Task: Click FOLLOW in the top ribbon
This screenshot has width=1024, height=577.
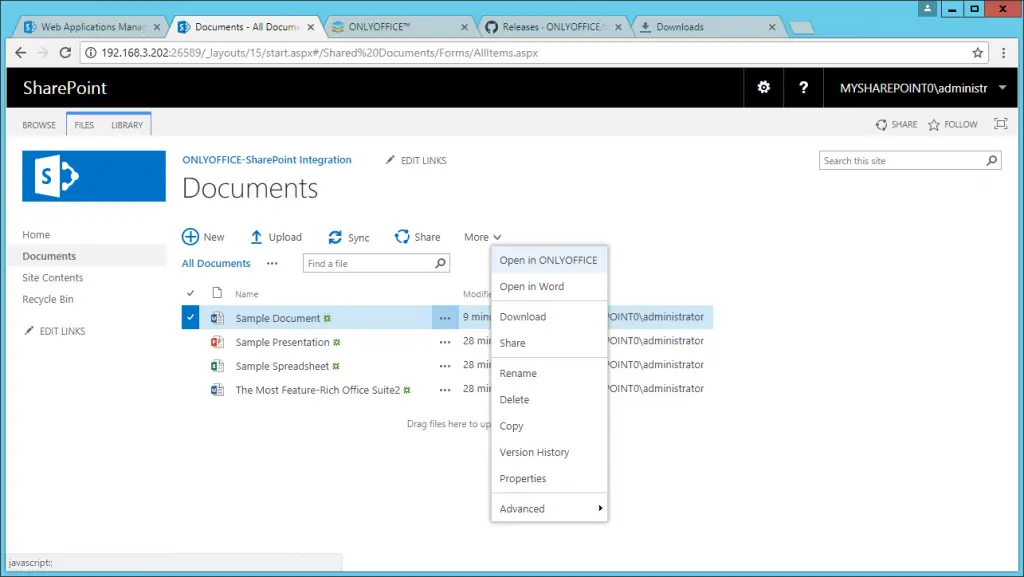Action: pyautogui.click(x=953, y=124)
